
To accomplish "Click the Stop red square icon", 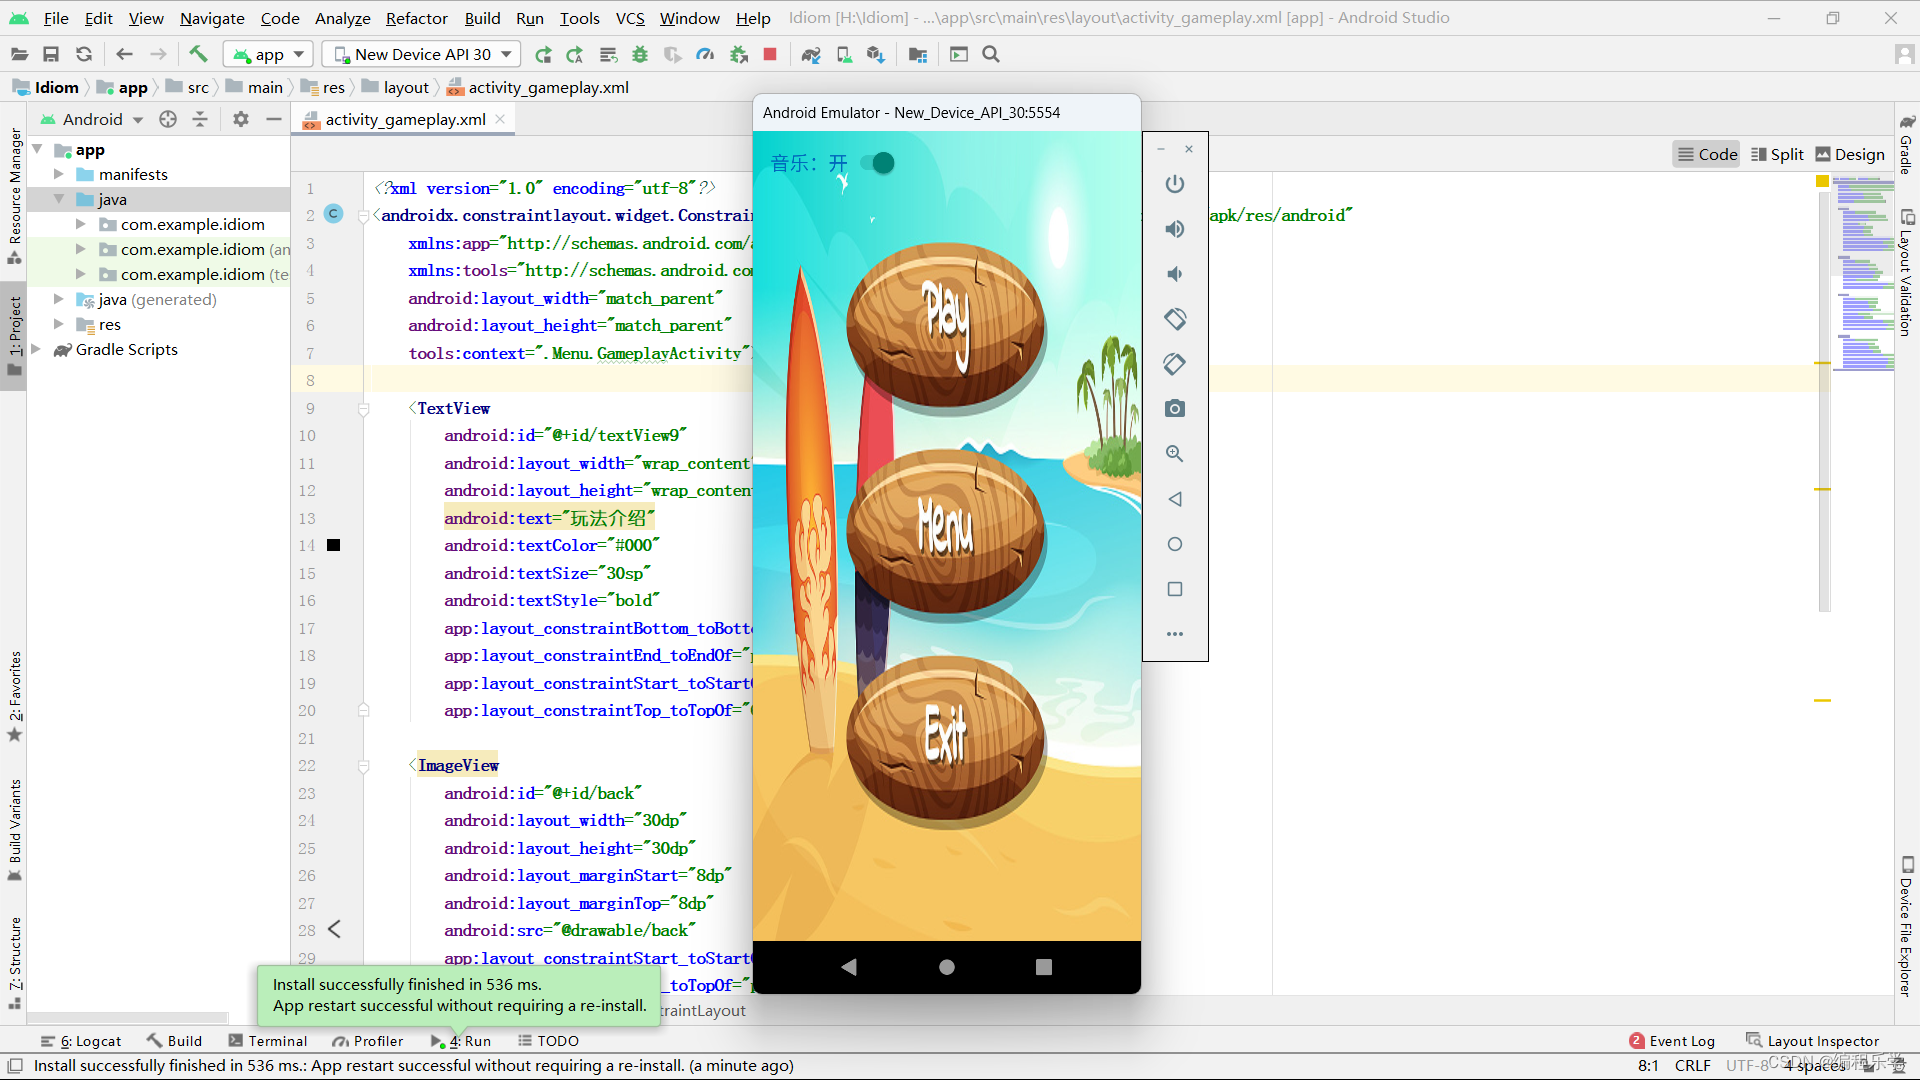I will click(x=770, y=54).
